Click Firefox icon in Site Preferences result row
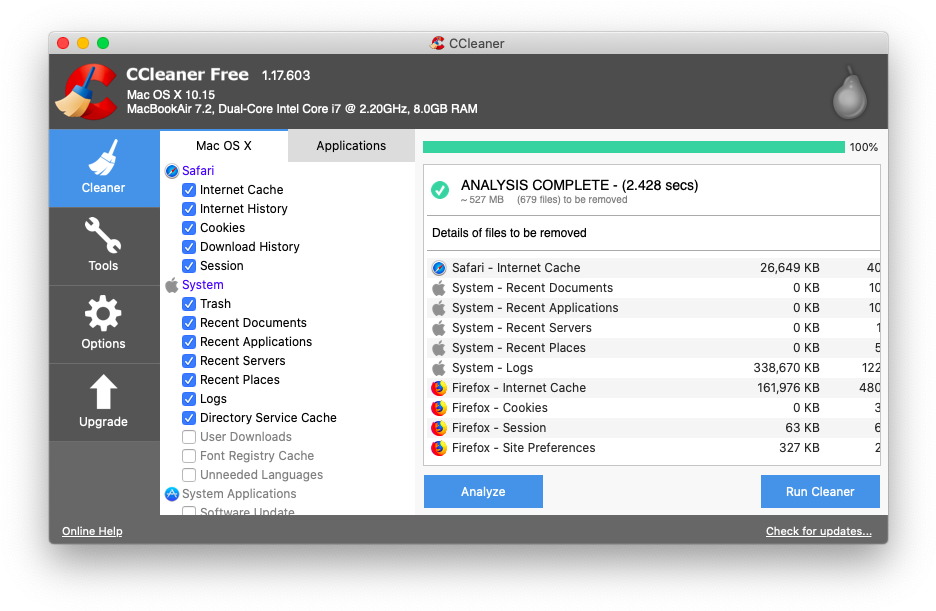 (439, 448)
